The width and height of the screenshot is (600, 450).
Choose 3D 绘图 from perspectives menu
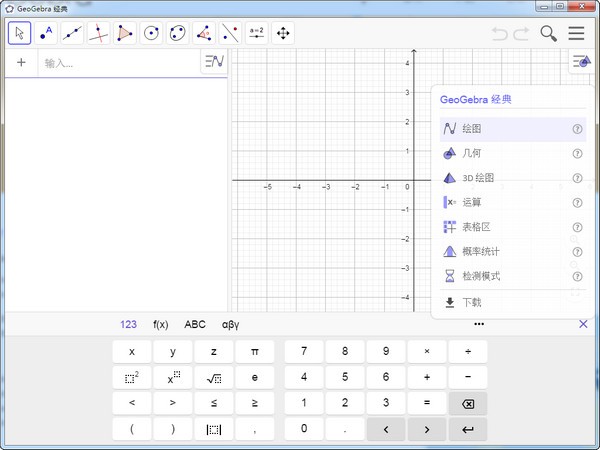click(x=478, y=178)
